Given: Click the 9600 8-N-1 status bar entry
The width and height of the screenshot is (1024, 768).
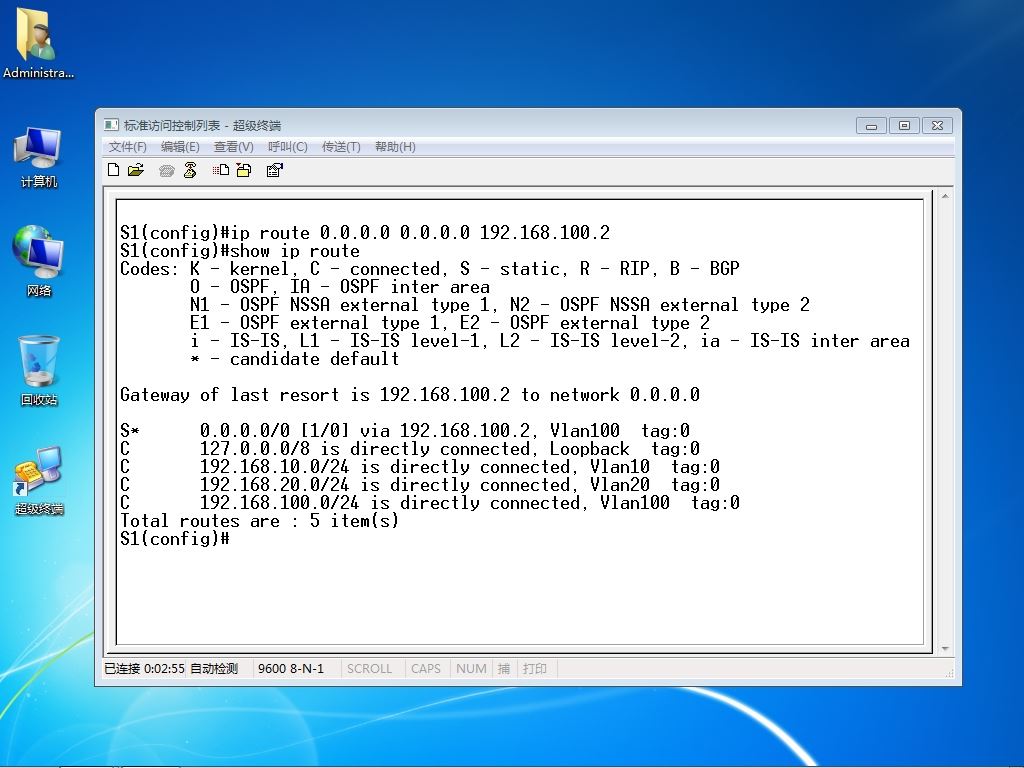Looking at the screenshot, I should coord(291,669).
